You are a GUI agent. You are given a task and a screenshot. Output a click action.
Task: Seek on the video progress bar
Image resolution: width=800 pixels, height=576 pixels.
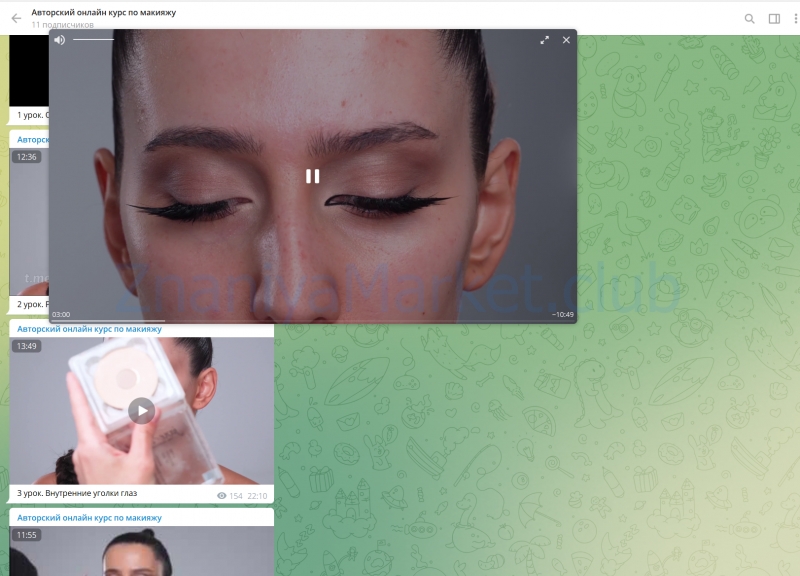(x=300, y=321)
